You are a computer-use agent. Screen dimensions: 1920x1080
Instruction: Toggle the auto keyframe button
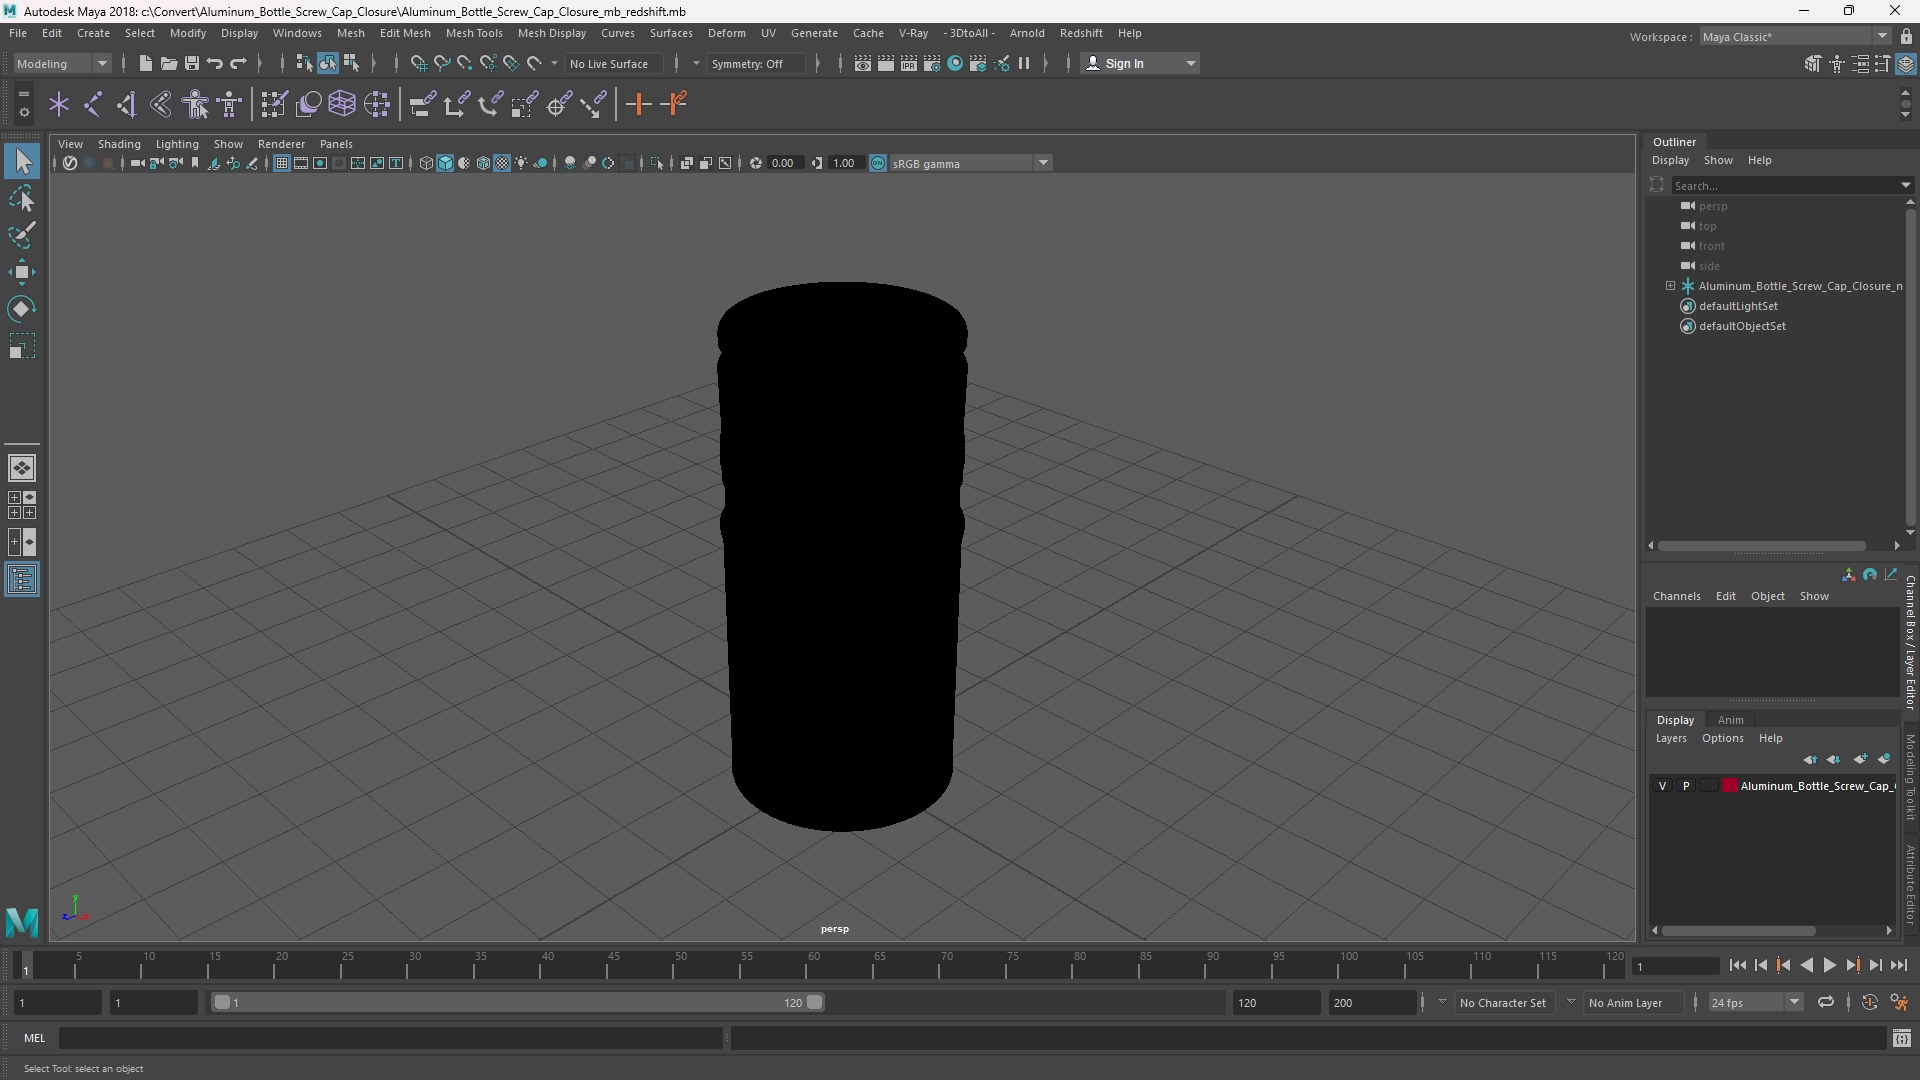tap(1869, 1002)
